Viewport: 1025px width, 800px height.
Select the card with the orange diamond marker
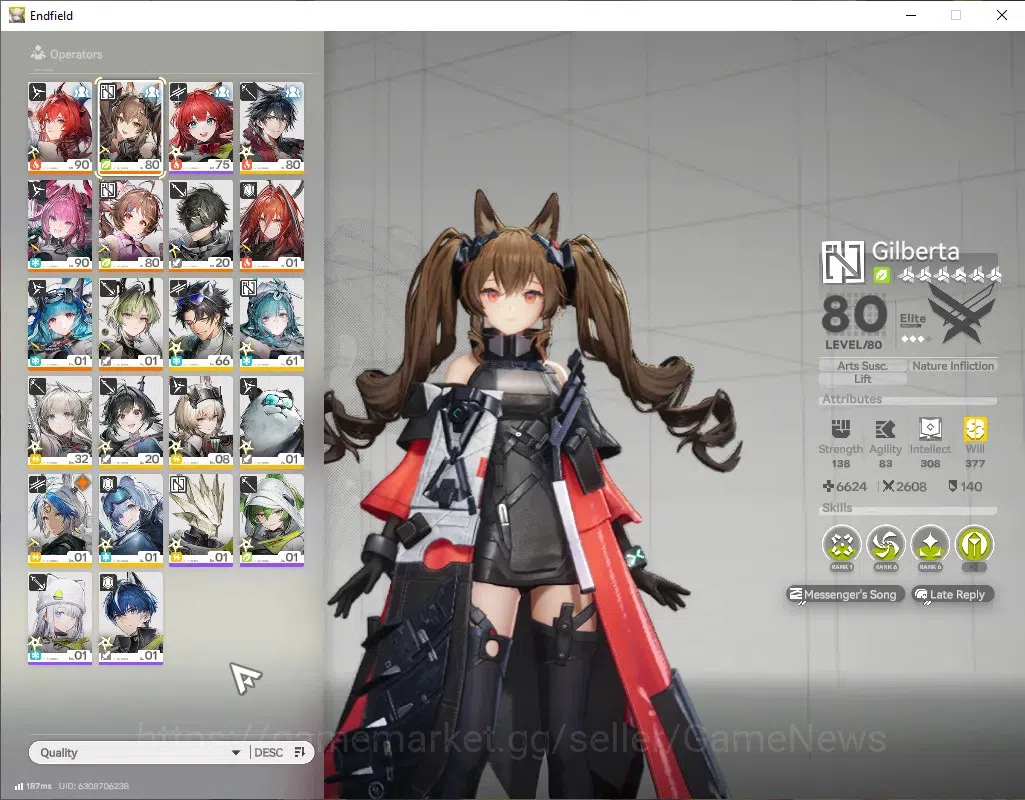(59, 520)
